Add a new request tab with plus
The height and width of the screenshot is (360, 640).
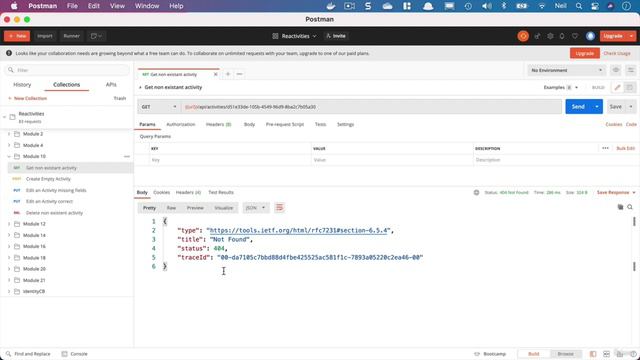pos(228,74)
